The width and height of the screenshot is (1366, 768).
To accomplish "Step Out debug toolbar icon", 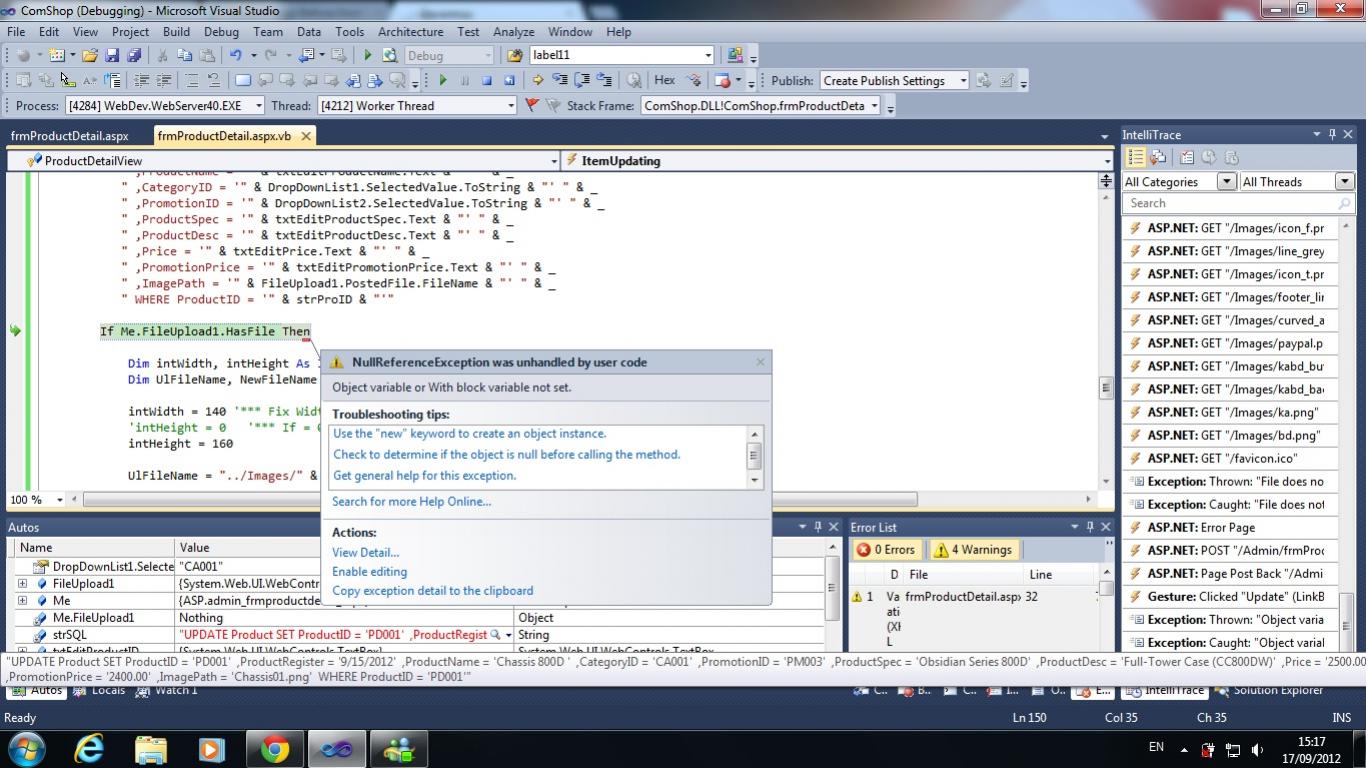I will tap(604, 81).
